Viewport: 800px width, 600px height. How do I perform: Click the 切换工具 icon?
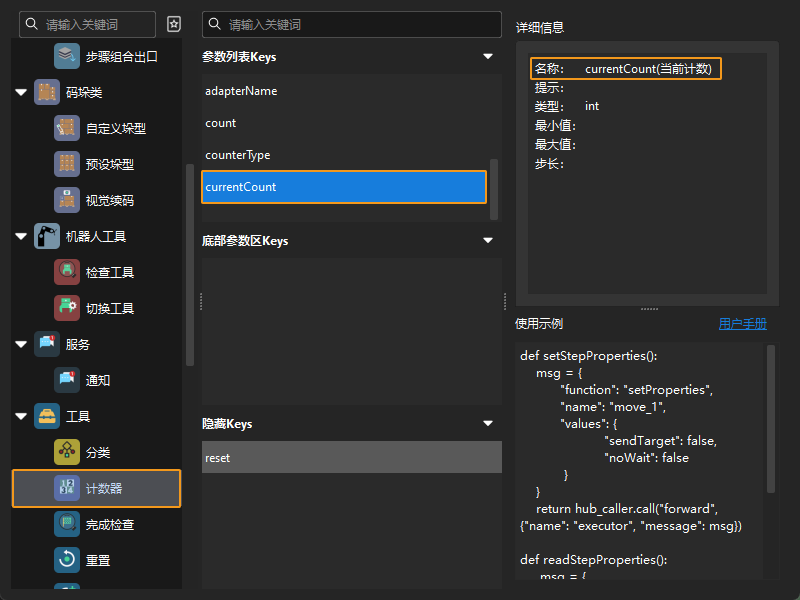point(67,308)
